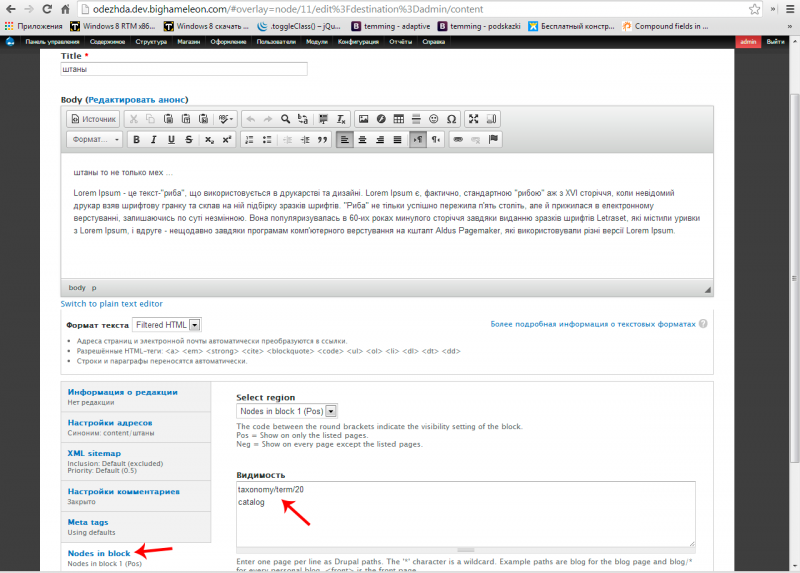Click the Paste icon in editor toolbar

tap(168, 119)
